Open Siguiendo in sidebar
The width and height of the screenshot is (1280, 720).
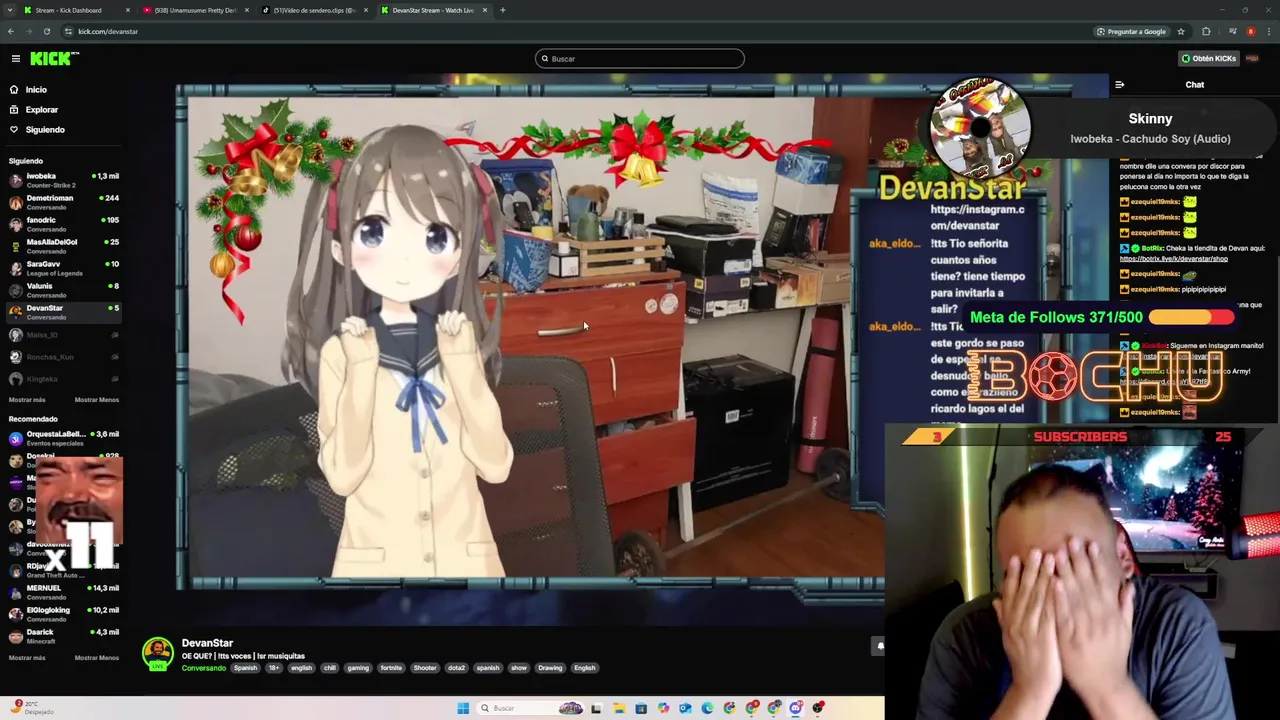point(45,130)
